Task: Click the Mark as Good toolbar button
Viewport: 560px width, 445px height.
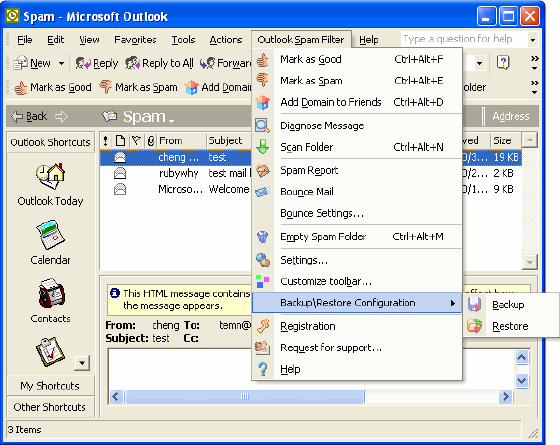Action: point(52,88)
